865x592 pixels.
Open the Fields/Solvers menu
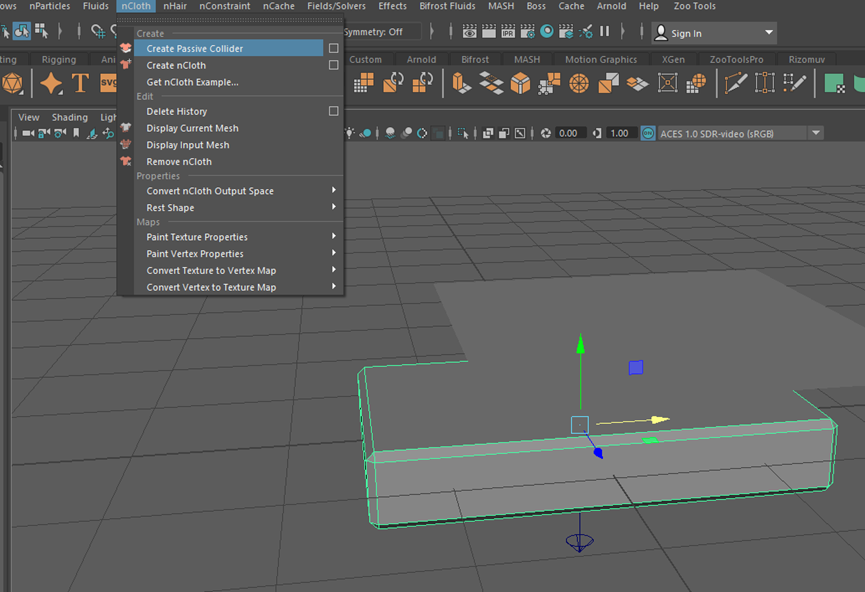point(337,6)
